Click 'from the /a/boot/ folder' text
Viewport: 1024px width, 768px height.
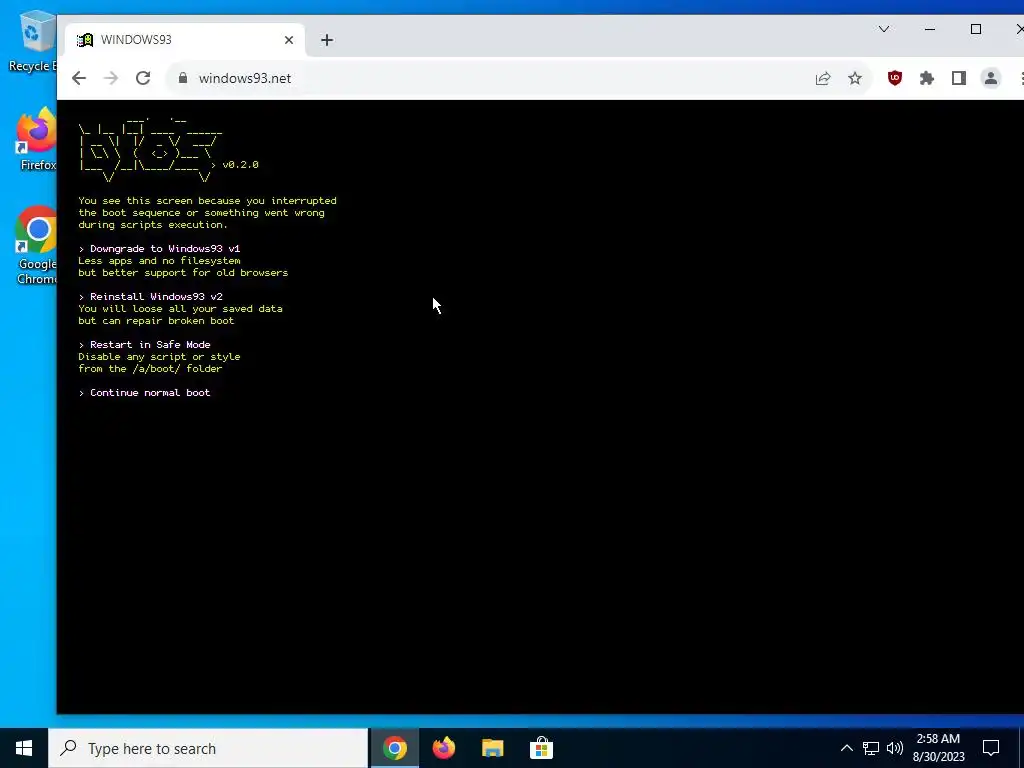[x=150, y=368]
